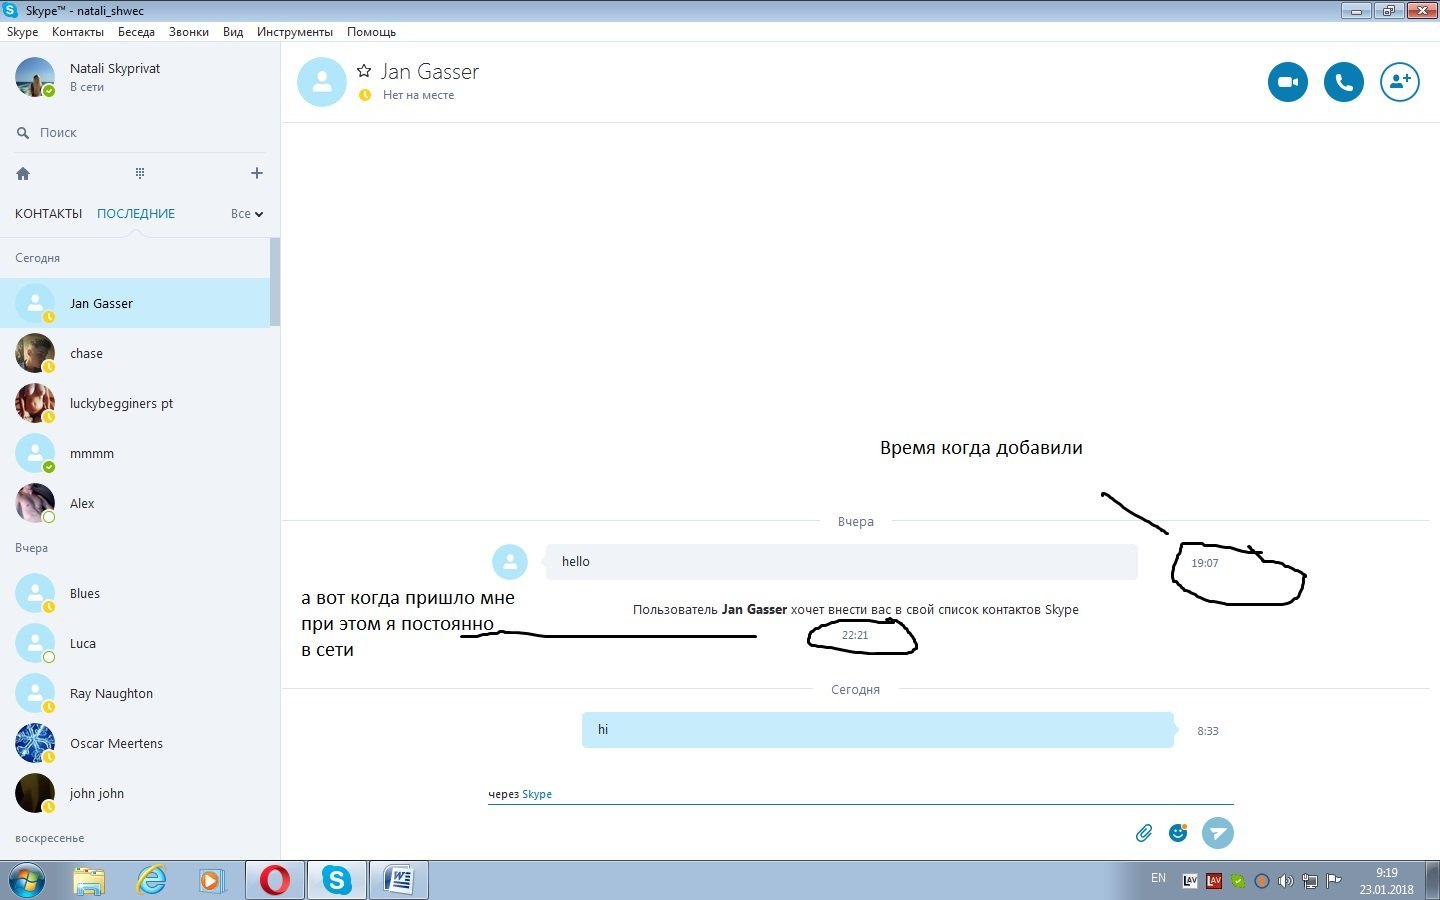The width and height of the screenshot is (1440, 900).
Task: Open the dial pad icon
Action: coord(140,173)
